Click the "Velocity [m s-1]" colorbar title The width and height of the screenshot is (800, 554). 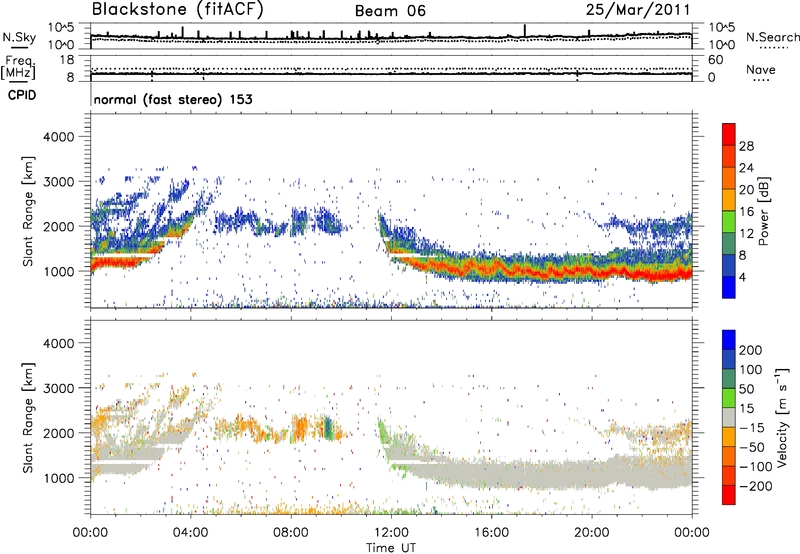coord(782,417)
